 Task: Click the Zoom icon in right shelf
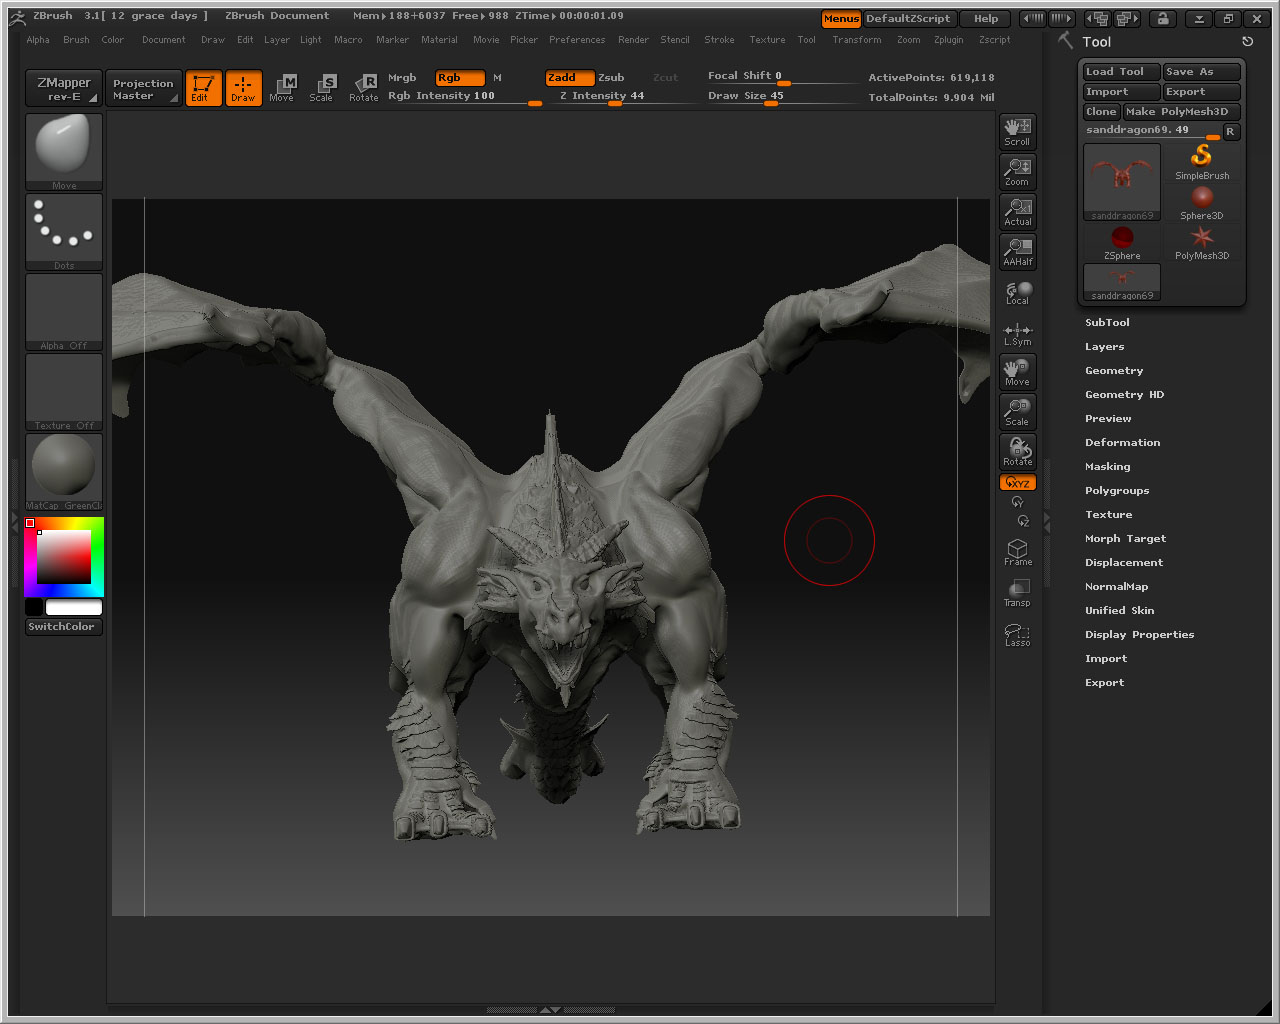(x=1017, y=172)
